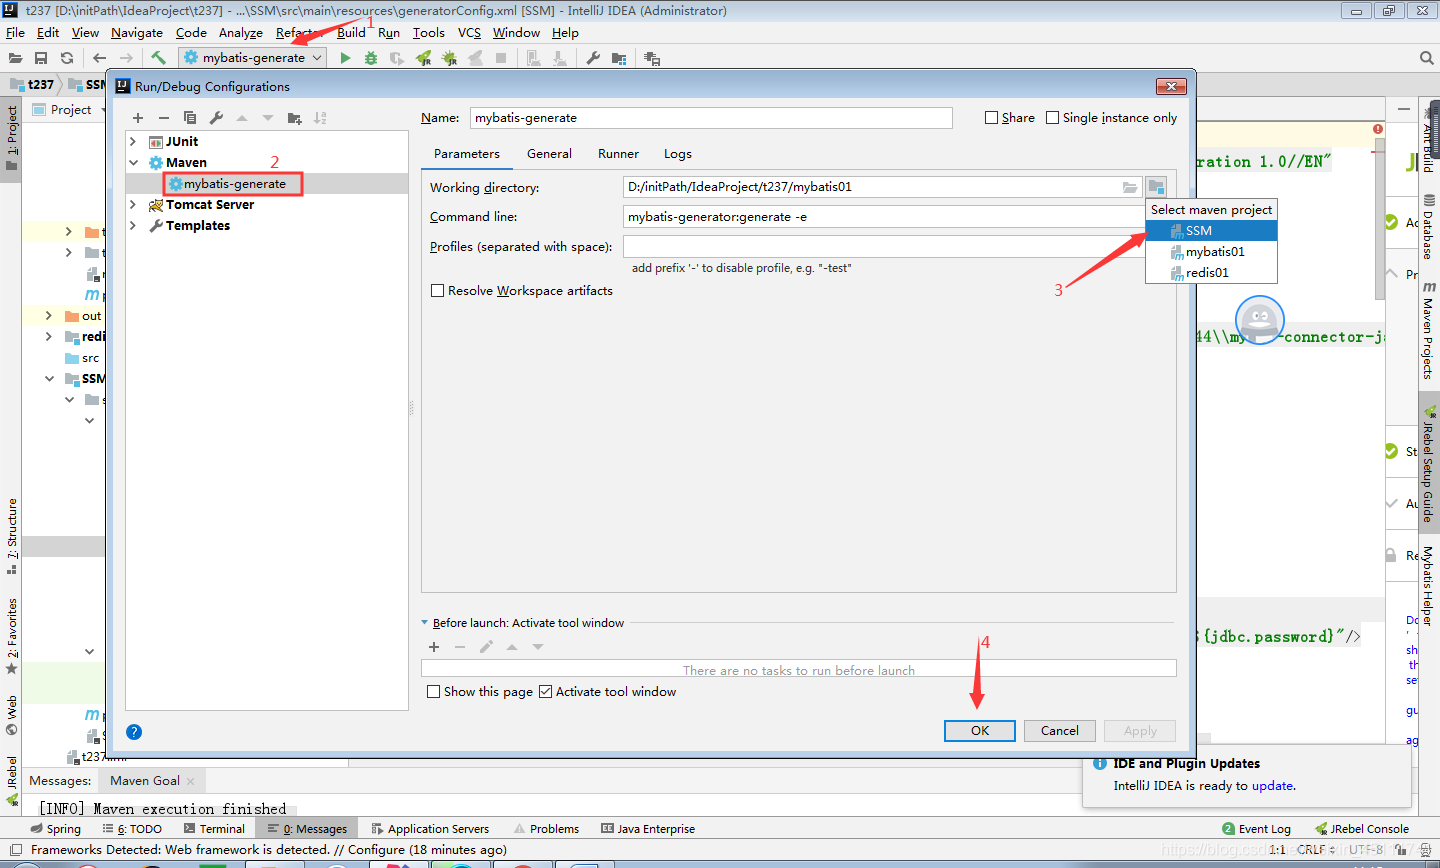Open the VCS menu

(x=469, y=33)
